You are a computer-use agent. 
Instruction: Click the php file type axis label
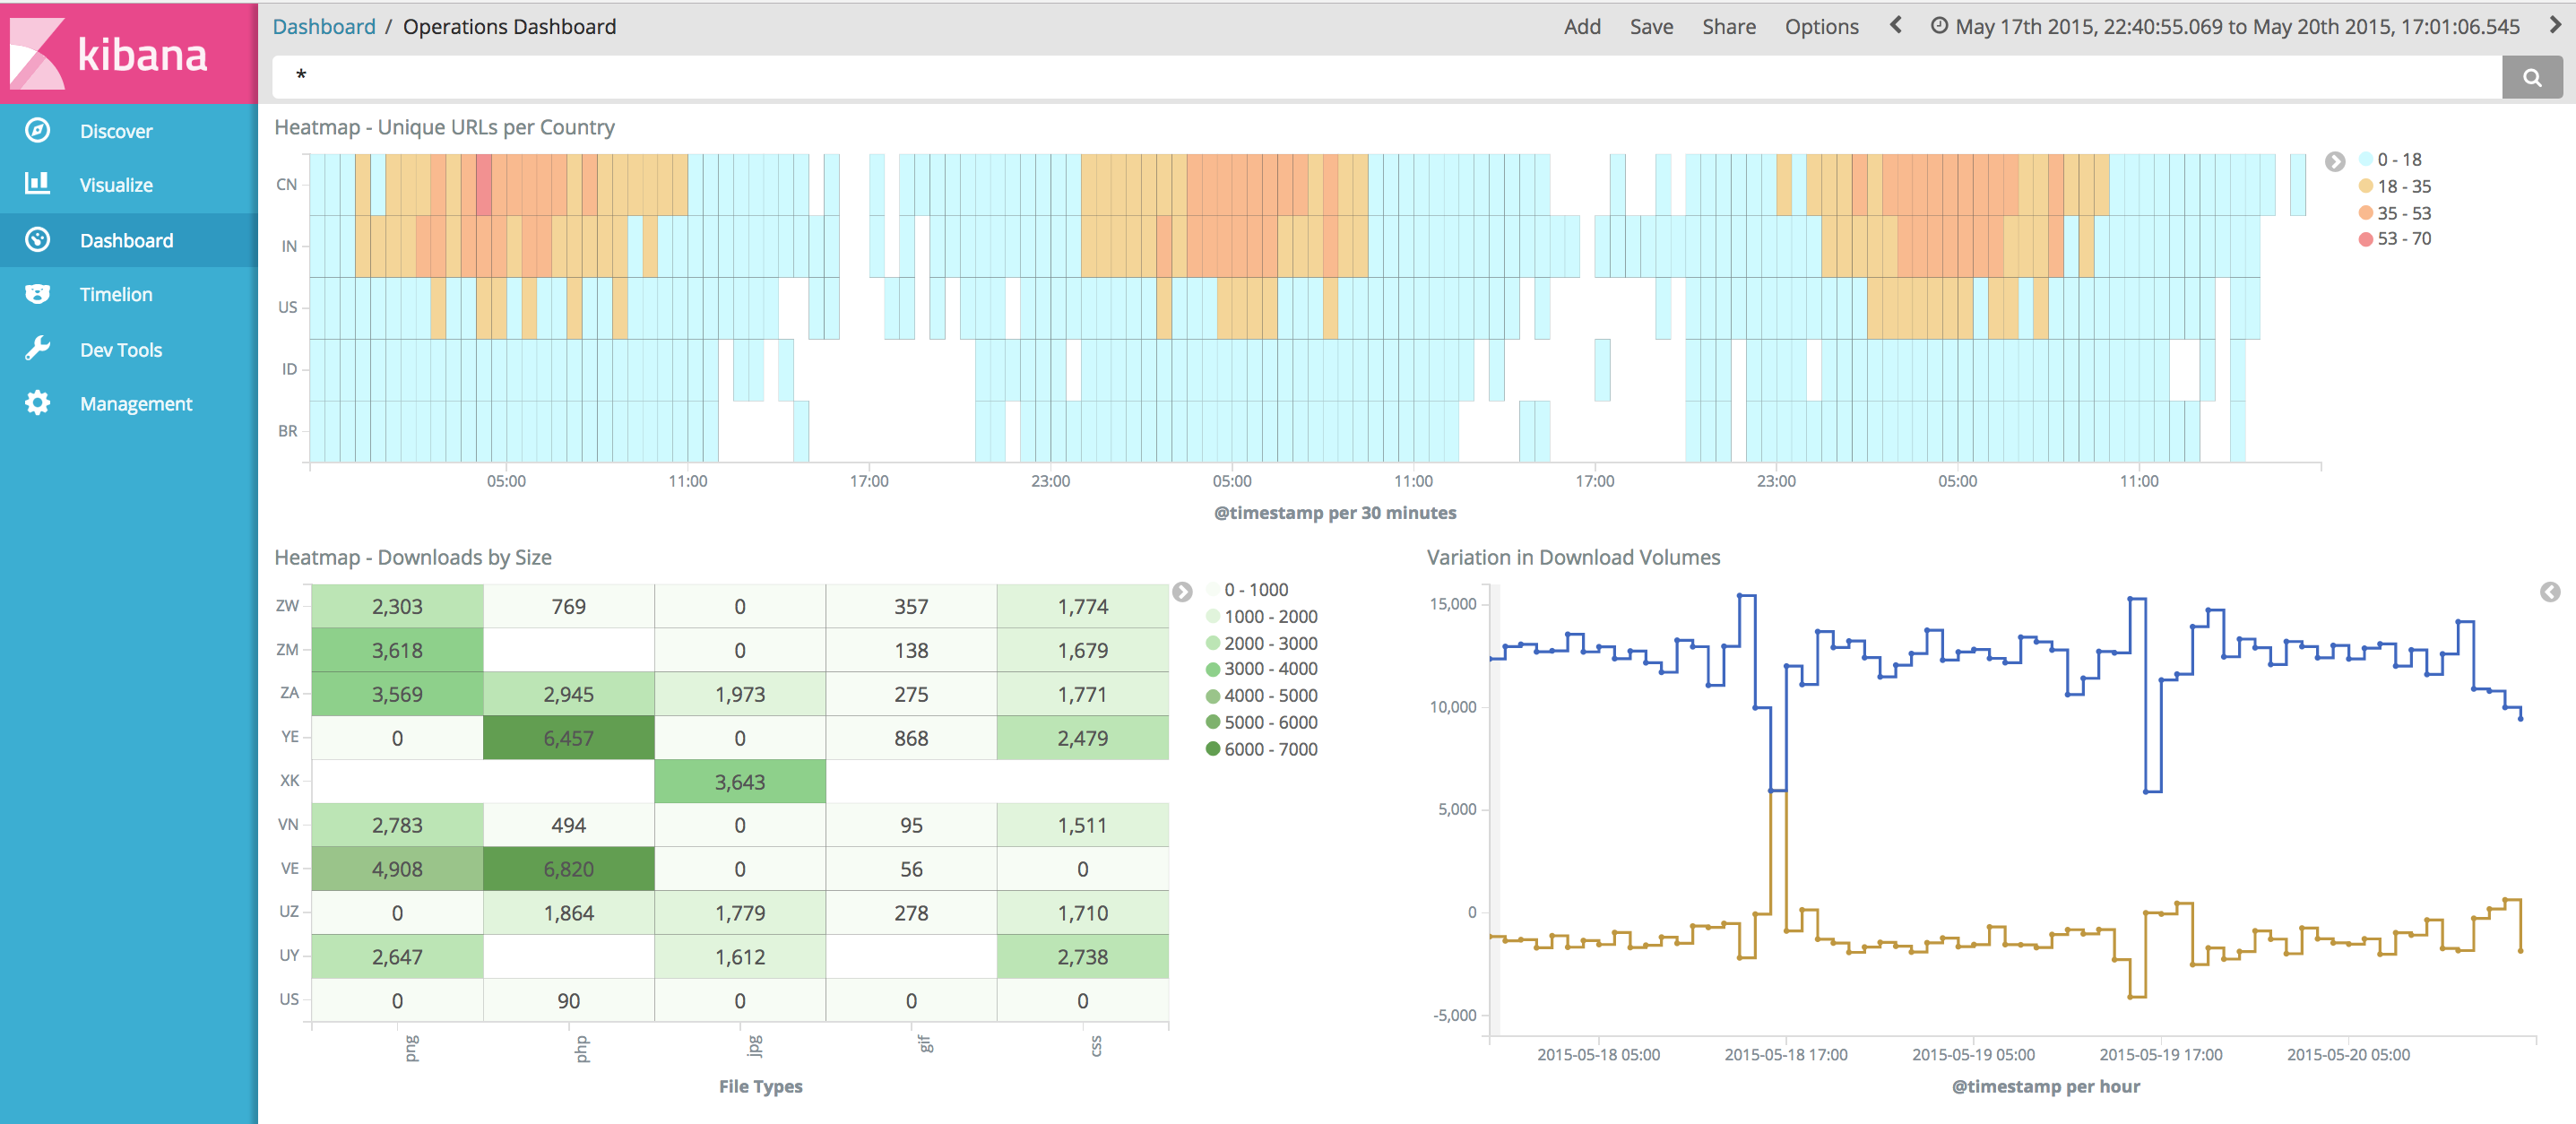click(x=582, y=1048)
